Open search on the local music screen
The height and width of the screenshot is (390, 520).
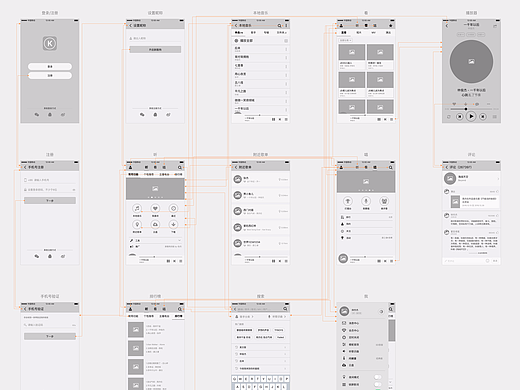coord(279,25)
